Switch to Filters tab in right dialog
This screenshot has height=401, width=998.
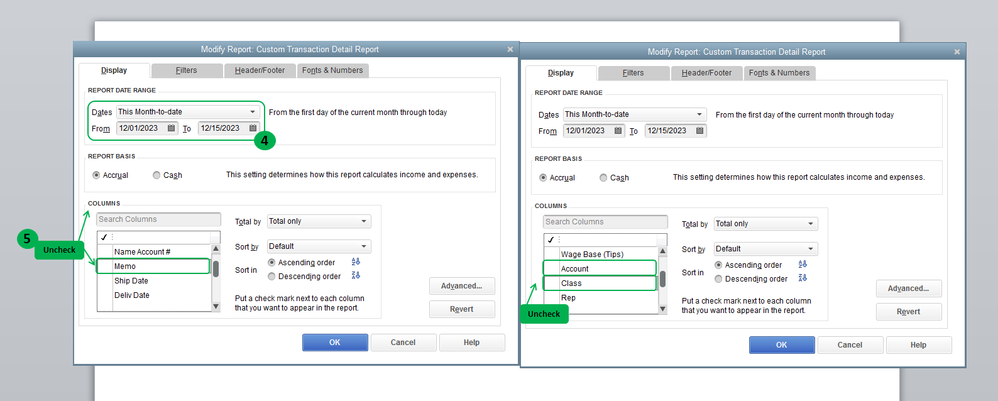point(634,73)
